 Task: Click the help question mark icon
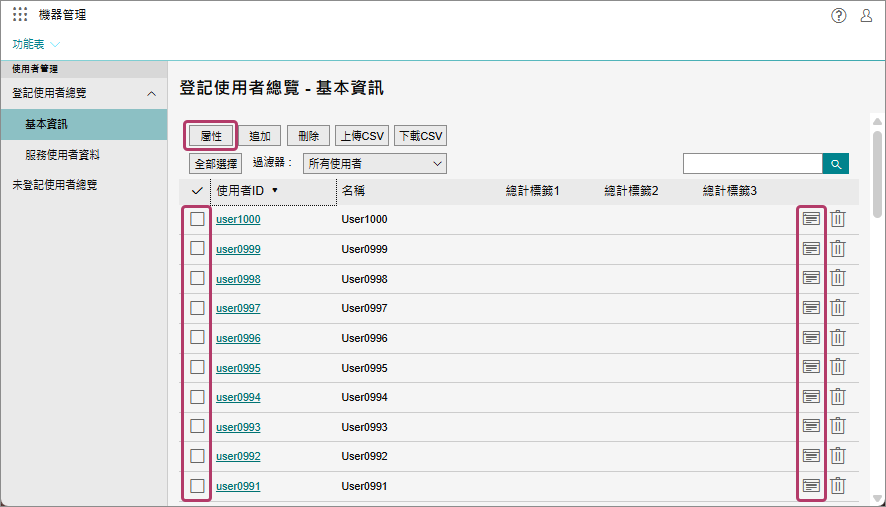839,15
